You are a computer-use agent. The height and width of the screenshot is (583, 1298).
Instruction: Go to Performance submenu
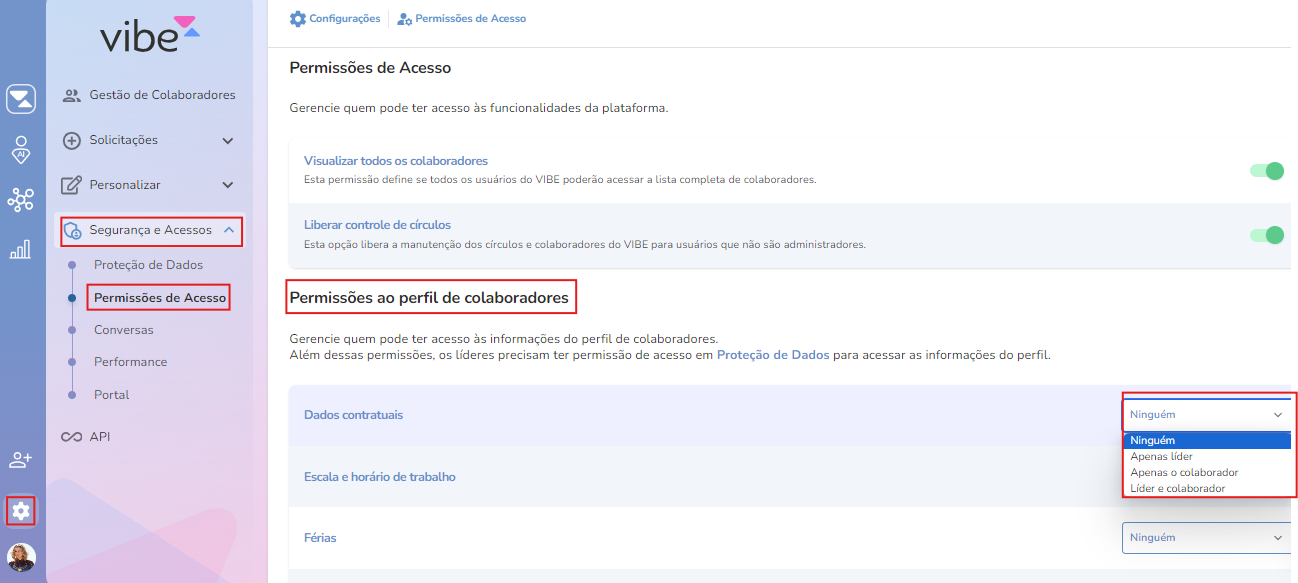[x=130, y=362]
